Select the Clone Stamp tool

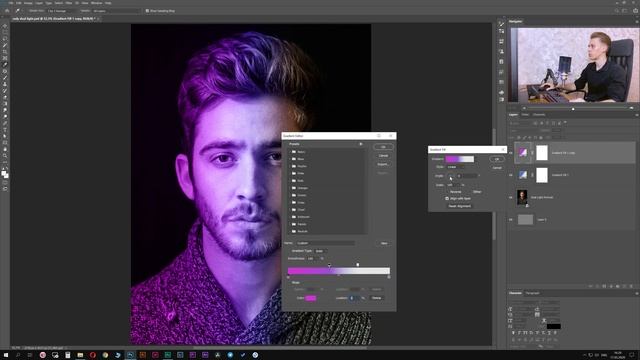pos(5,84)
